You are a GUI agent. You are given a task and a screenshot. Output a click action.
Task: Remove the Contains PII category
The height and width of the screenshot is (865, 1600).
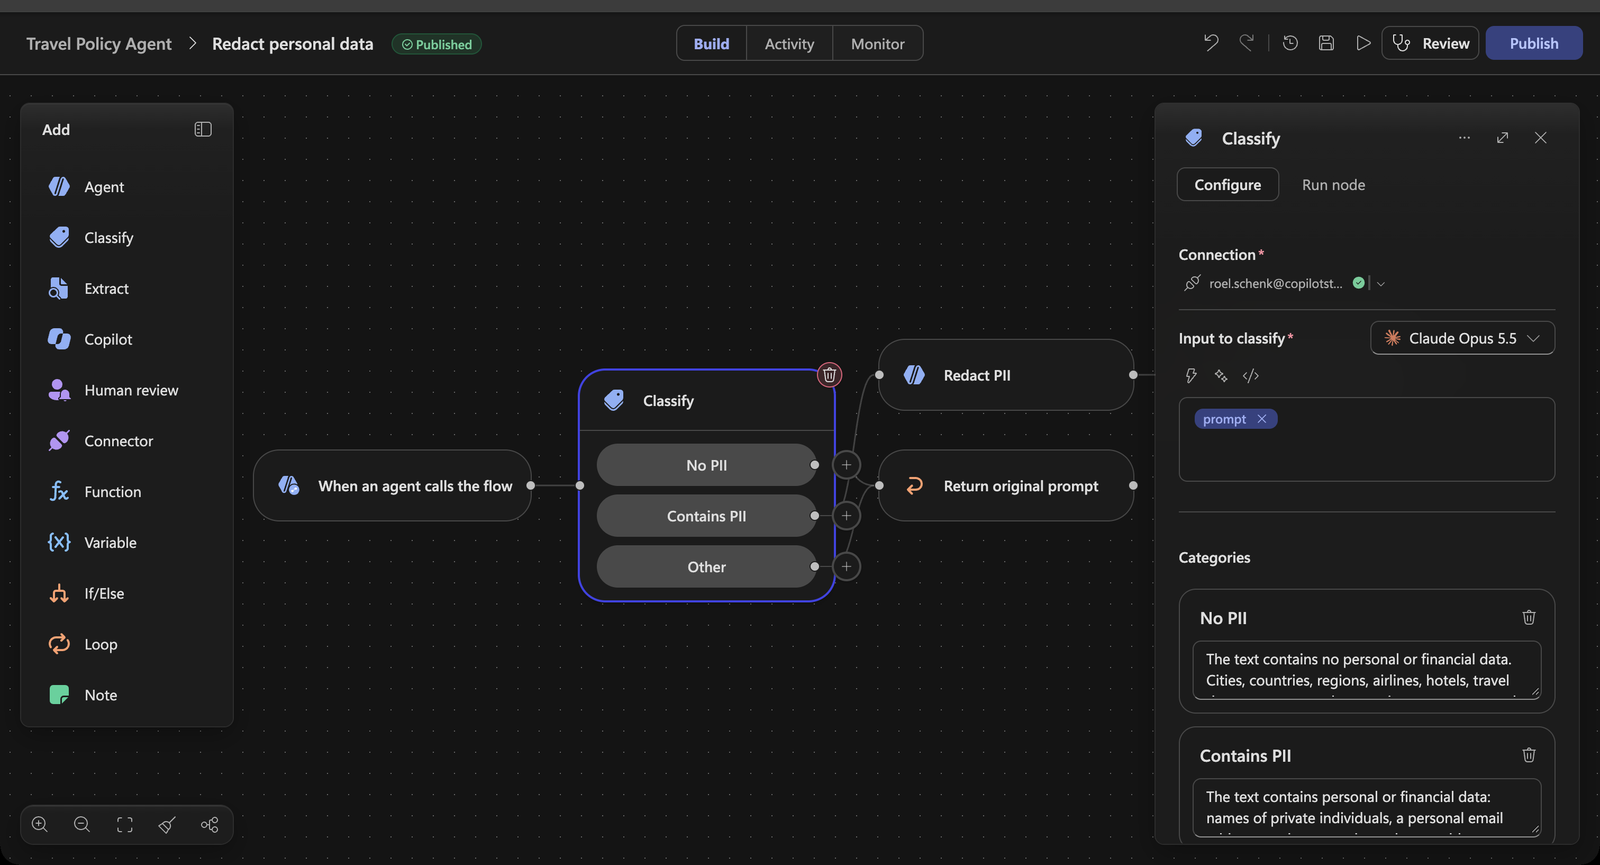tap(1528, 756)
